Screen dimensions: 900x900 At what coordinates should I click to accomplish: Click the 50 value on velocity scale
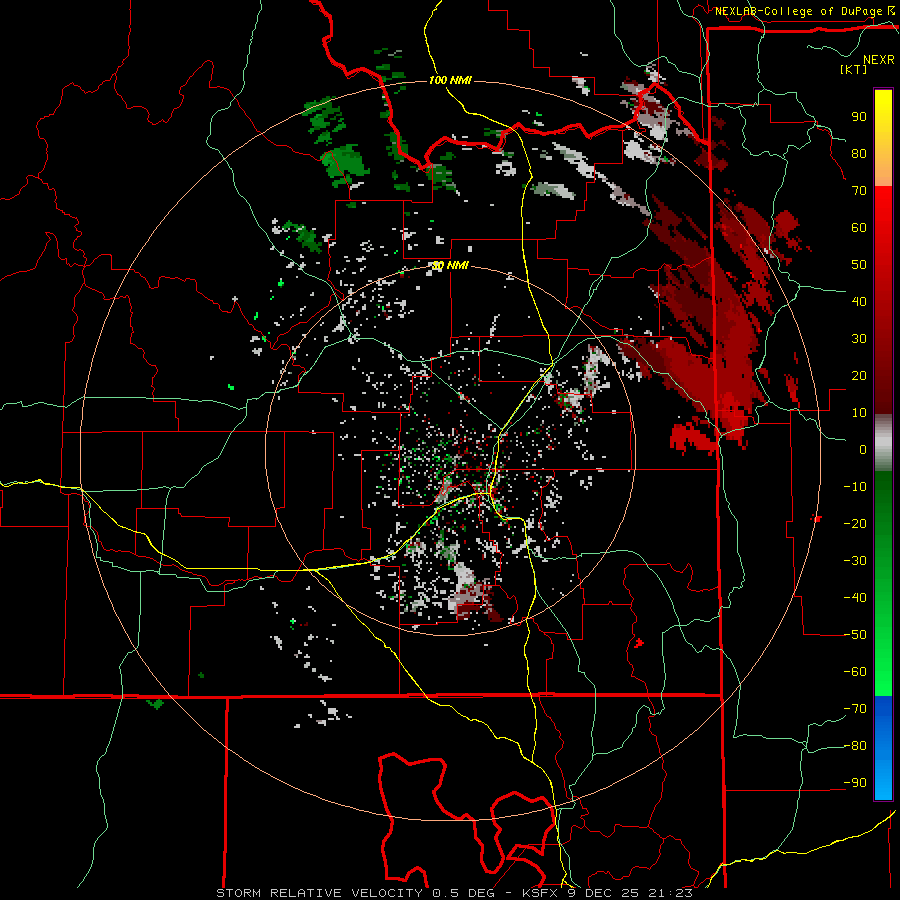coord(859,265)
